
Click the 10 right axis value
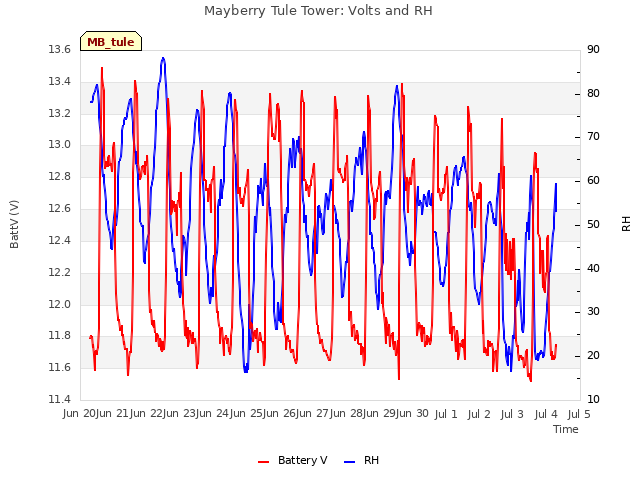point(593,400)
